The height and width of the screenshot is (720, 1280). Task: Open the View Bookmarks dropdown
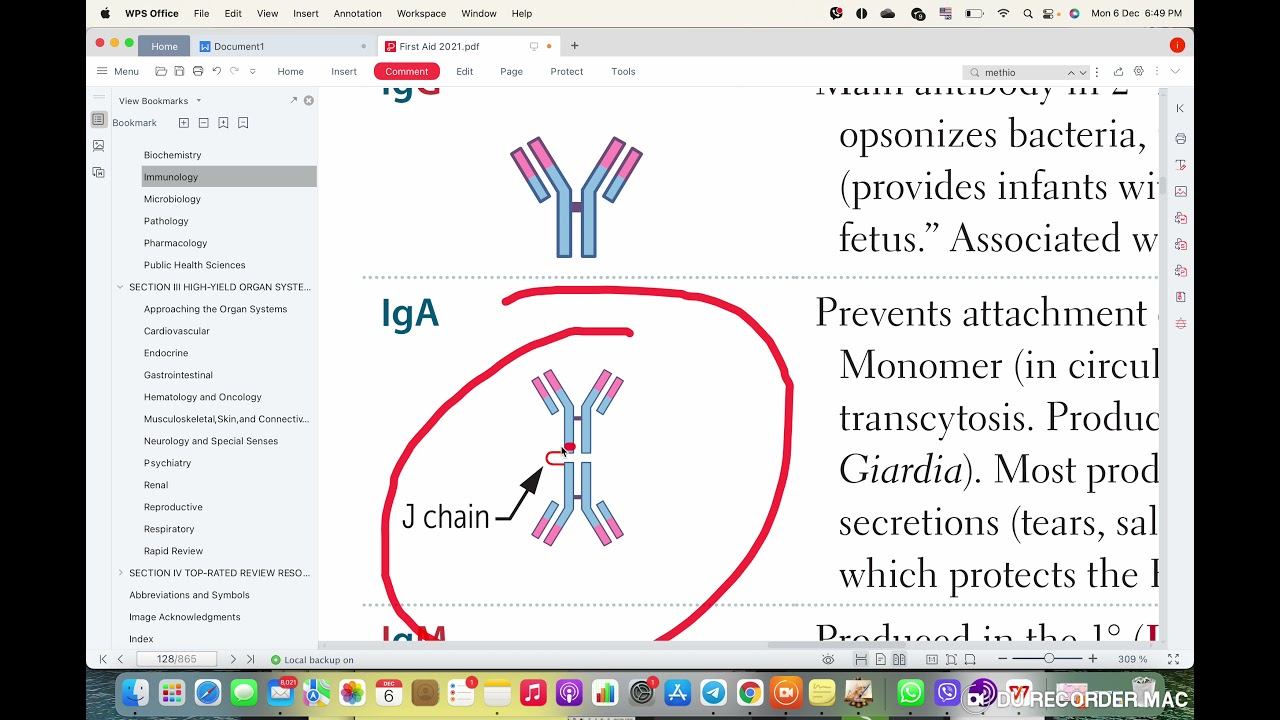160,101
